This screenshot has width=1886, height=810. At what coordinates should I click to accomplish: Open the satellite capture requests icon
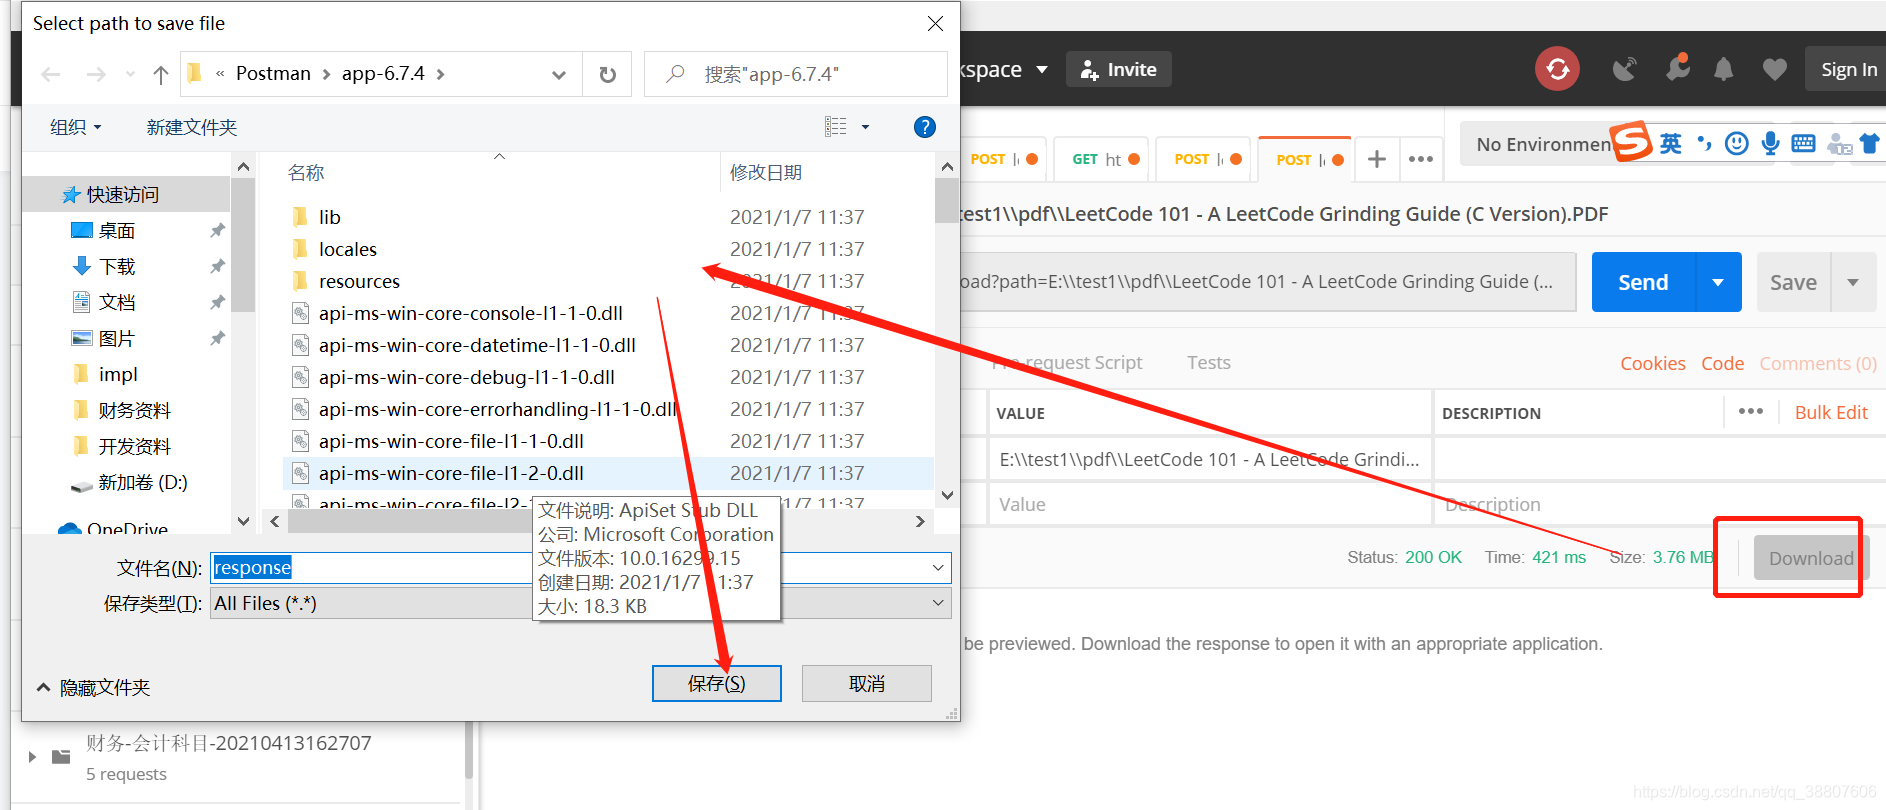pos(1625,69)
